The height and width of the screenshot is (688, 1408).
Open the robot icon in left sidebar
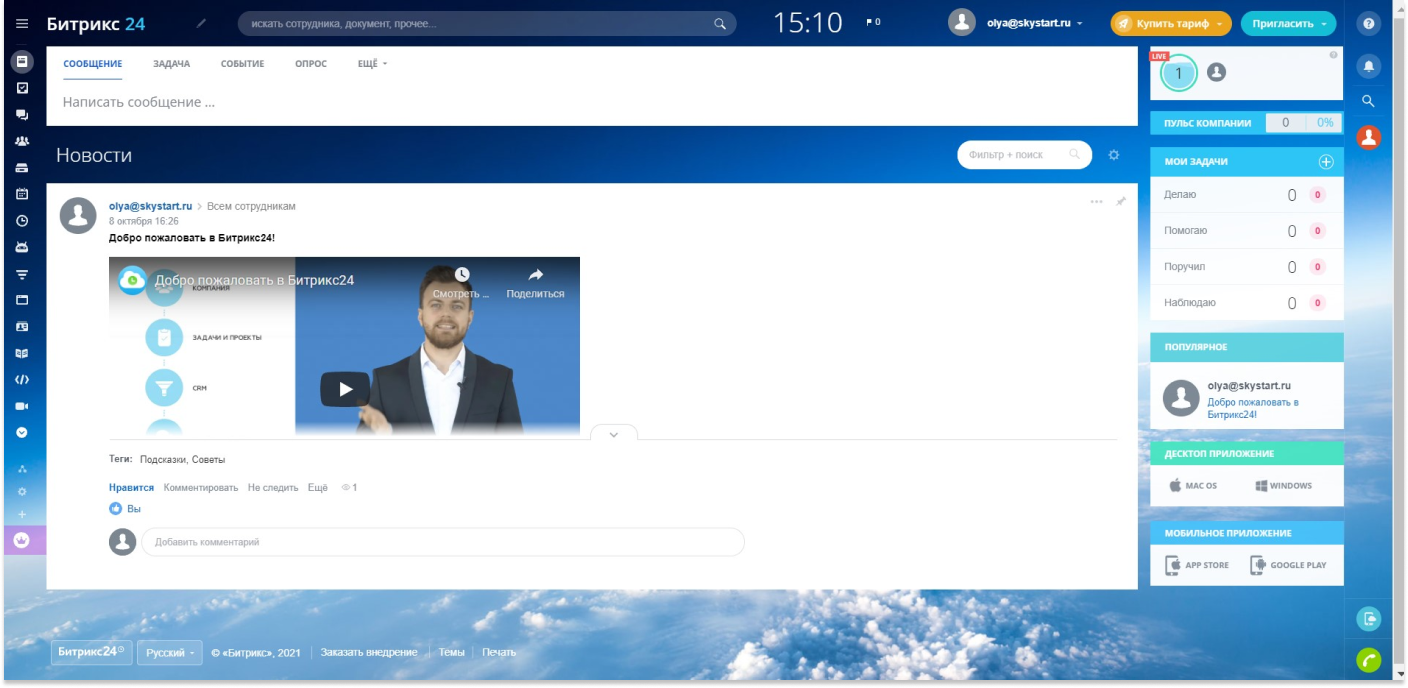(22, 247)
